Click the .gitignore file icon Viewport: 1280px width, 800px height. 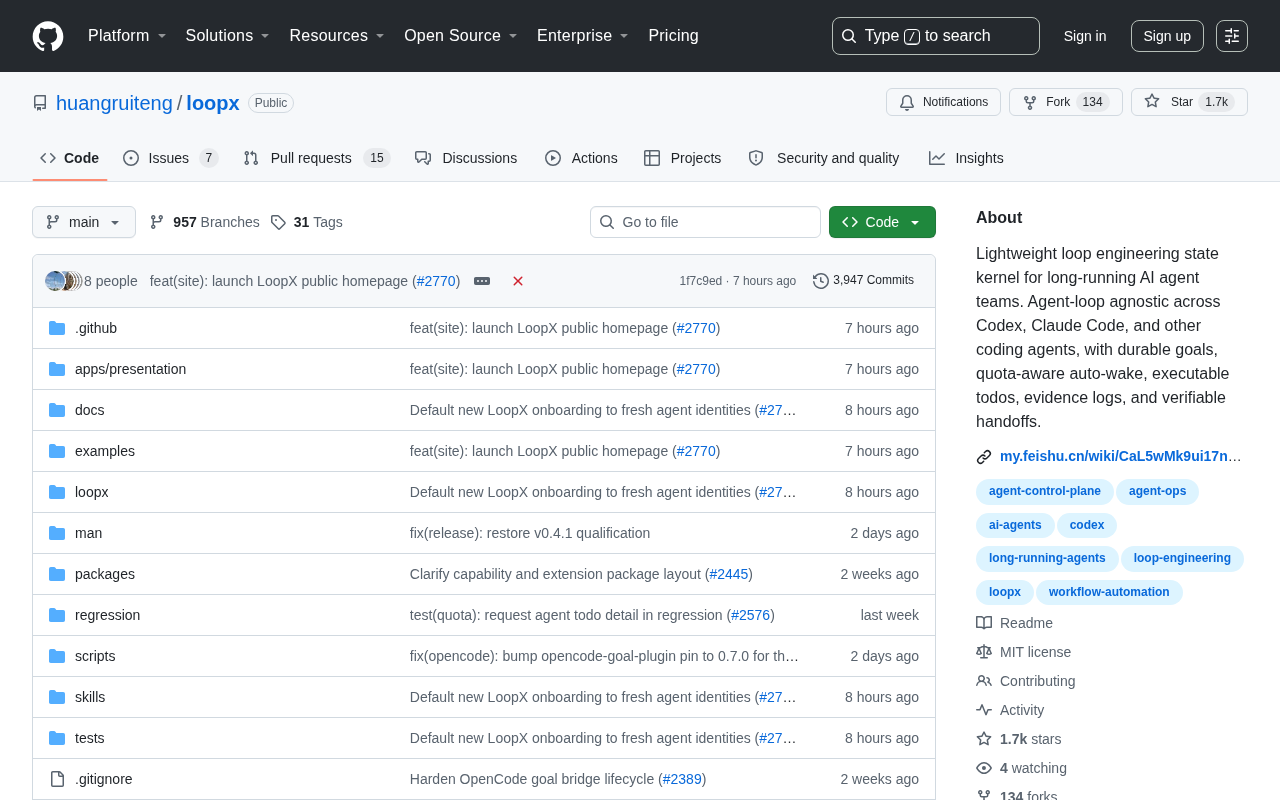tap(57, 779)
